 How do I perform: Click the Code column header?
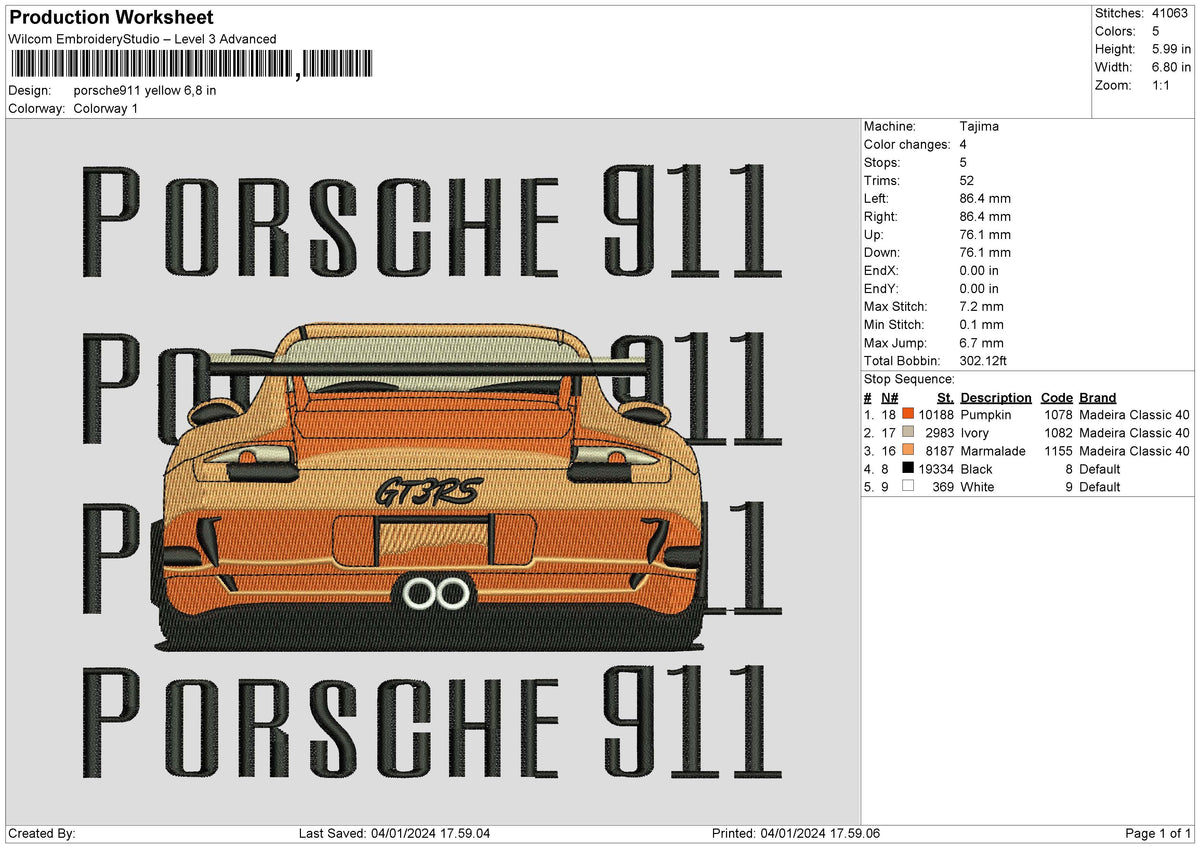[1057, 398]
